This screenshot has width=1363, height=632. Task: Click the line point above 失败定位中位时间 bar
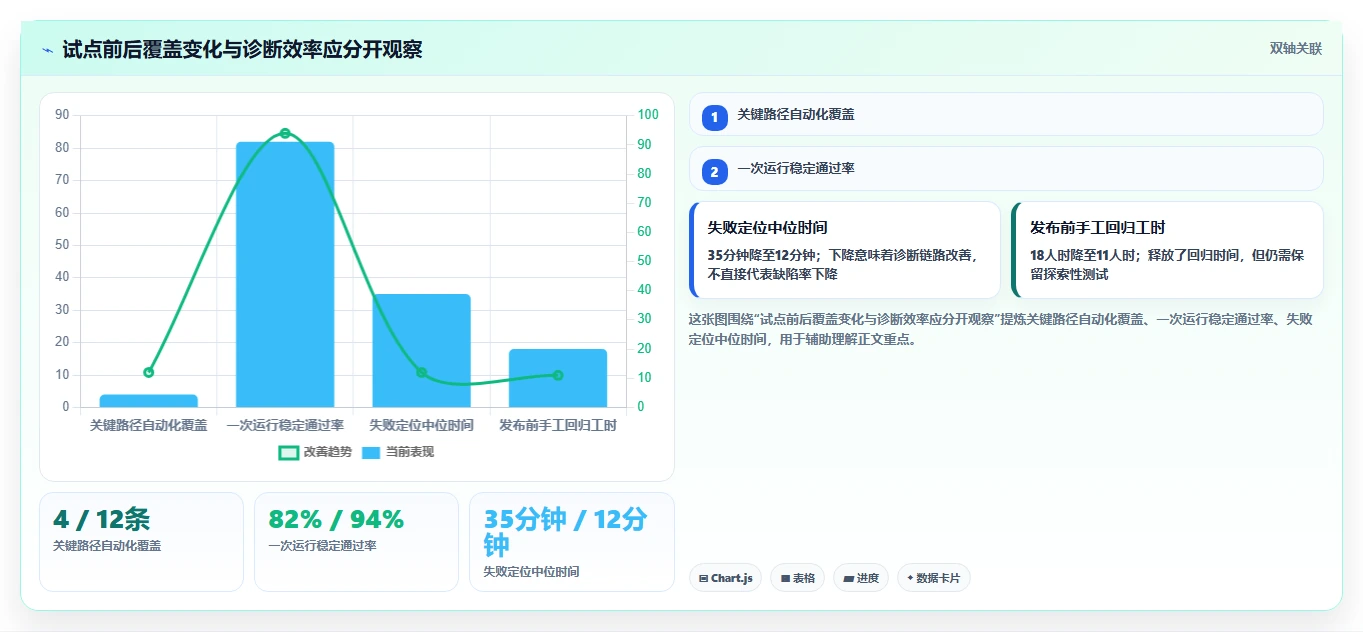421,372
